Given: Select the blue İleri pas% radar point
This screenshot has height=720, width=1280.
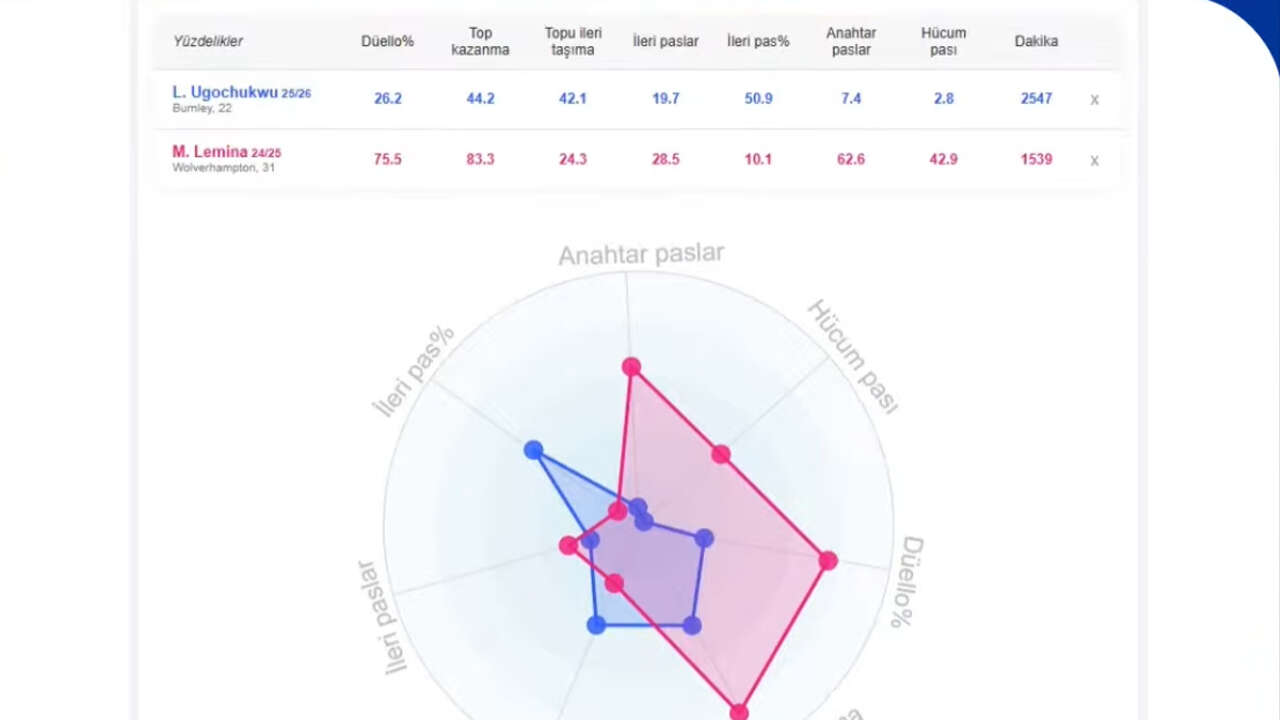Looking at the screenshot, I should point(533,450).
